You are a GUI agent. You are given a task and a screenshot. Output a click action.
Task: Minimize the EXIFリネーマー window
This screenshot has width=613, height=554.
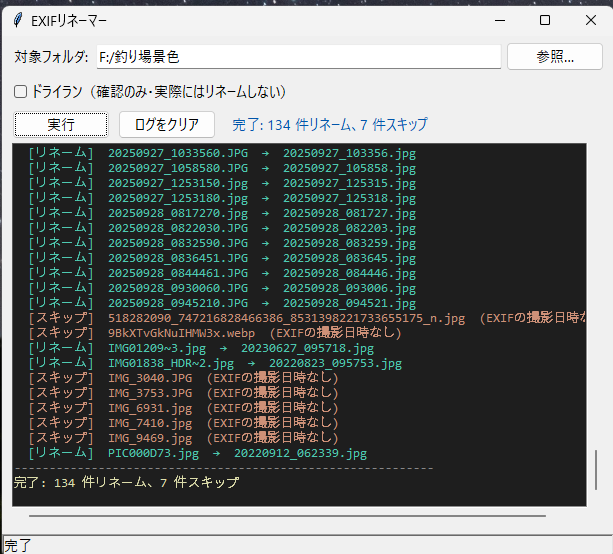500,20
